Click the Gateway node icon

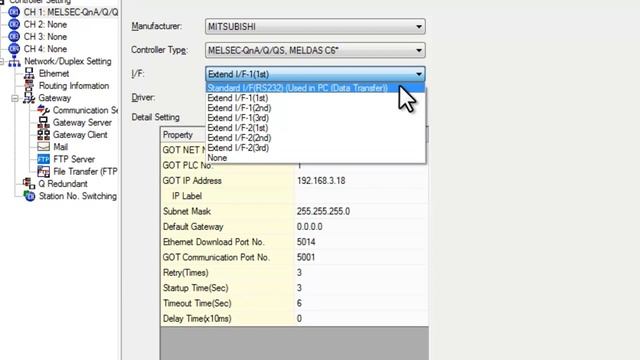(29, 98)
